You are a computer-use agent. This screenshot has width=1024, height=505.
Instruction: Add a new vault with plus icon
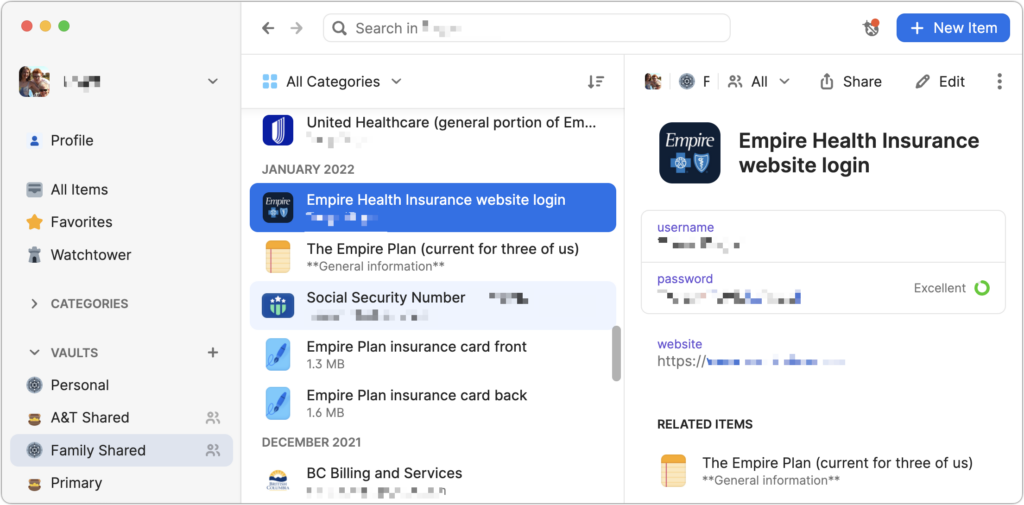pyautogui.click(x=212, y=353)
